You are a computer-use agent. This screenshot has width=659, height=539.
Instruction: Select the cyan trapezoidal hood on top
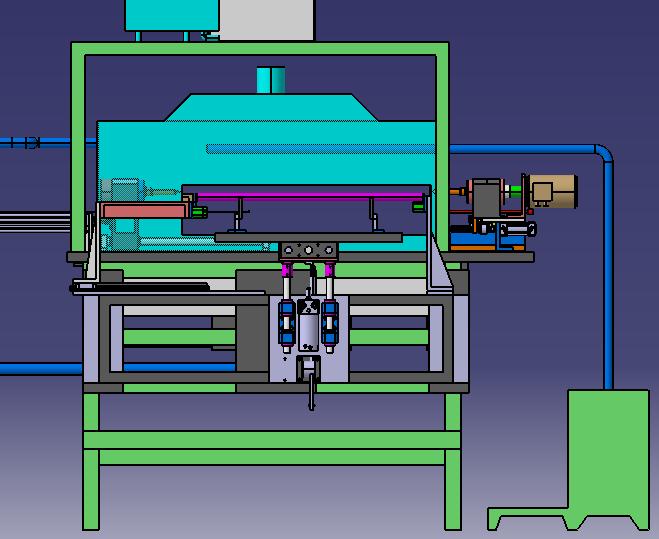point(270,108)
